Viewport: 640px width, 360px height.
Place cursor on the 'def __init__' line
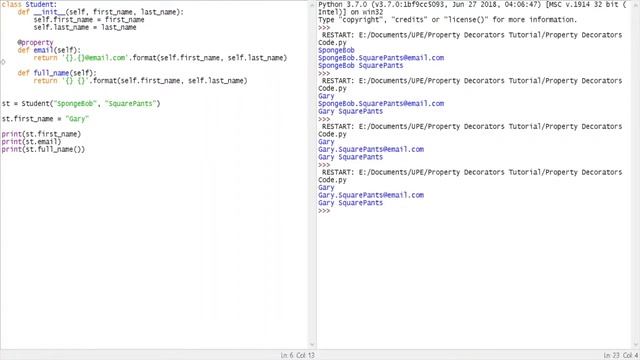tap(100, 12)
